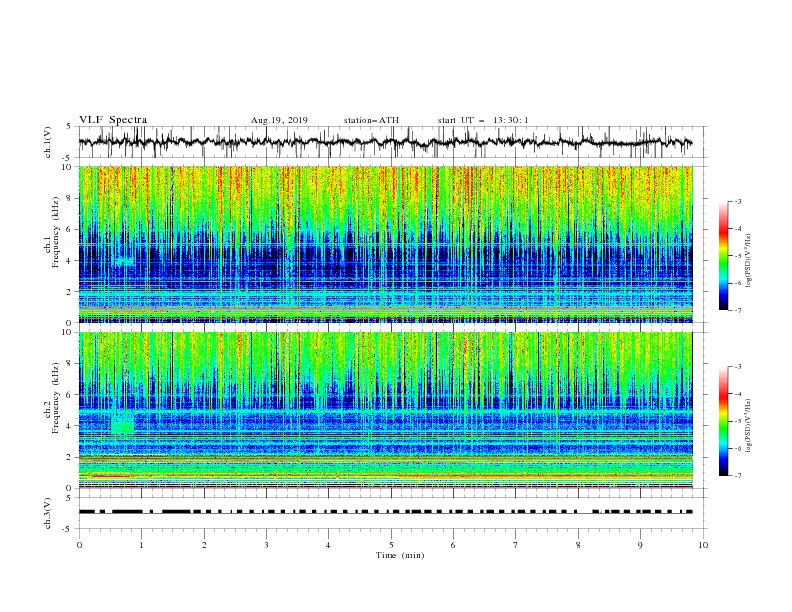The width and height of the screenshot is (792, 612).
Task: Click the "6" frequency tick of ch.2 spectrogram
Action: click(x=70, y=394)
